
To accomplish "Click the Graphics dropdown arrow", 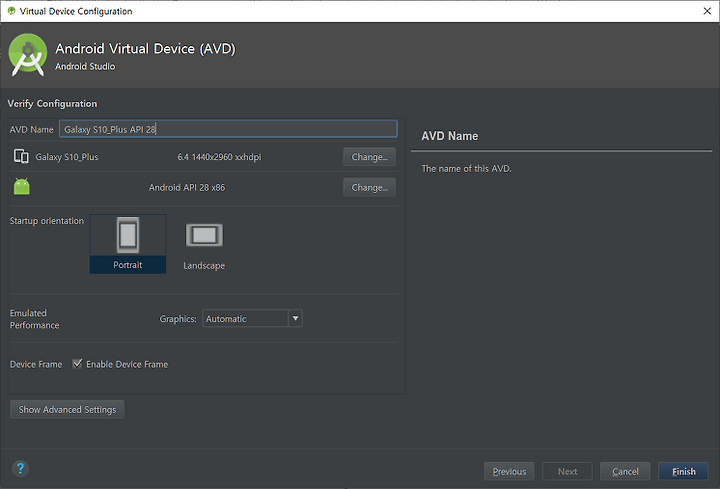I will 295,318.
